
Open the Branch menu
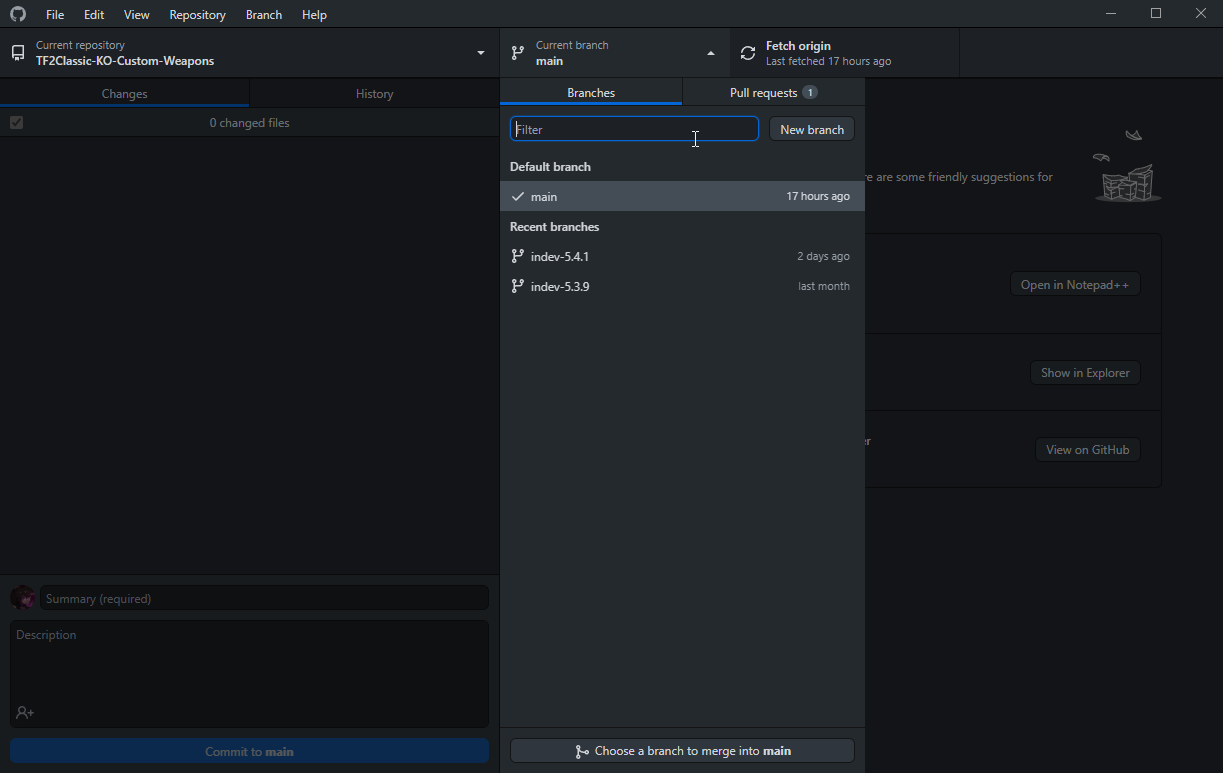(264, 15)
